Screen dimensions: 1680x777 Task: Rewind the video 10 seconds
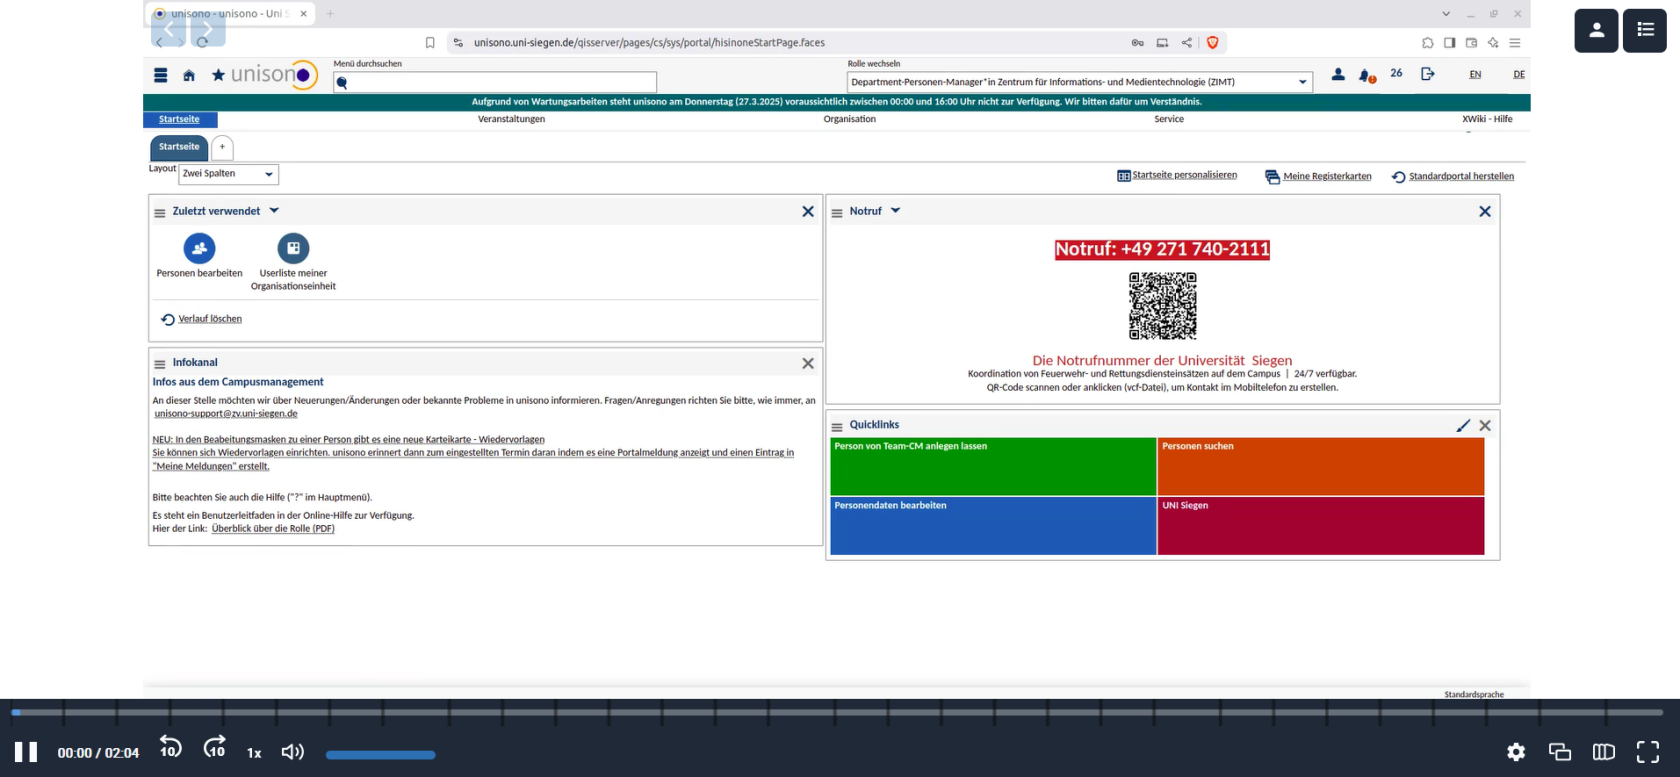coord(170,749)
